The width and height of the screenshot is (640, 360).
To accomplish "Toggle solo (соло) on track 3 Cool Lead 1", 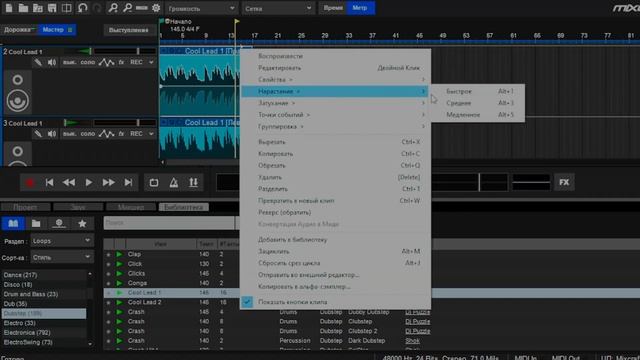I will tap(87, 134).
